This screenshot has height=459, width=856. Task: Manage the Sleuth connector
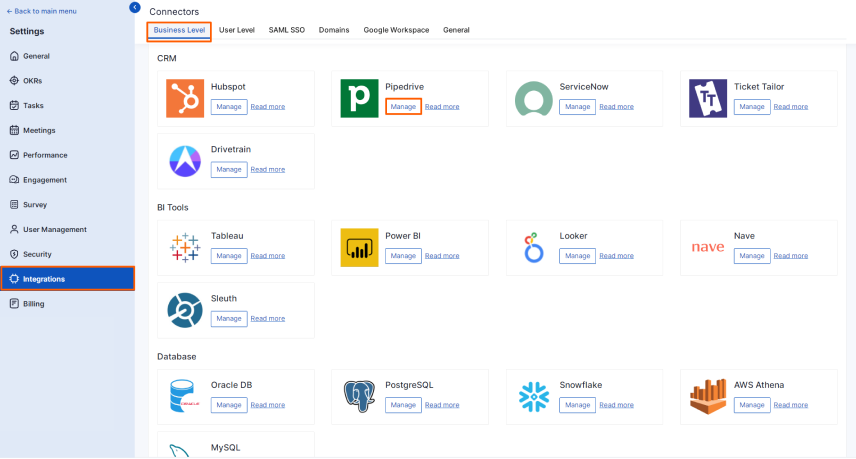(x=229, y=319)
